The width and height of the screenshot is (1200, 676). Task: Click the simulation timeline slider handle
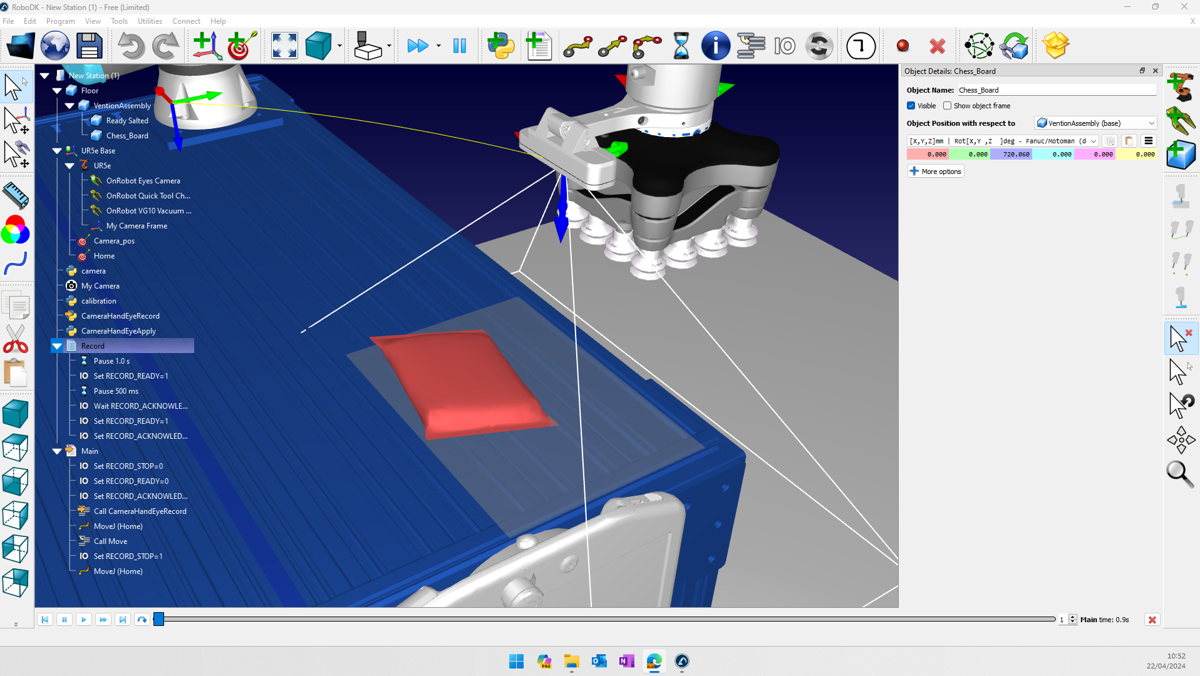(158, 620)
